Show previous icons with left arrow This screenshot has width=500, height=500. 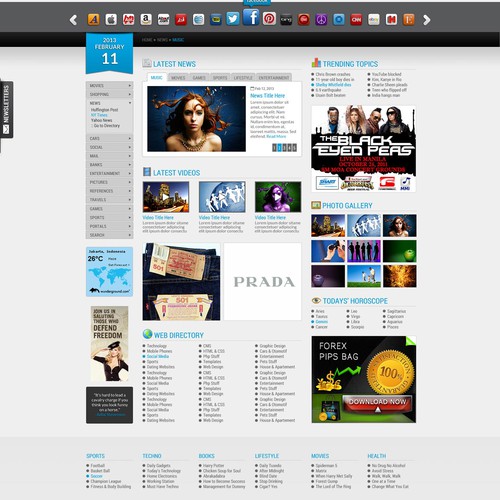click(x=73, y=20)
